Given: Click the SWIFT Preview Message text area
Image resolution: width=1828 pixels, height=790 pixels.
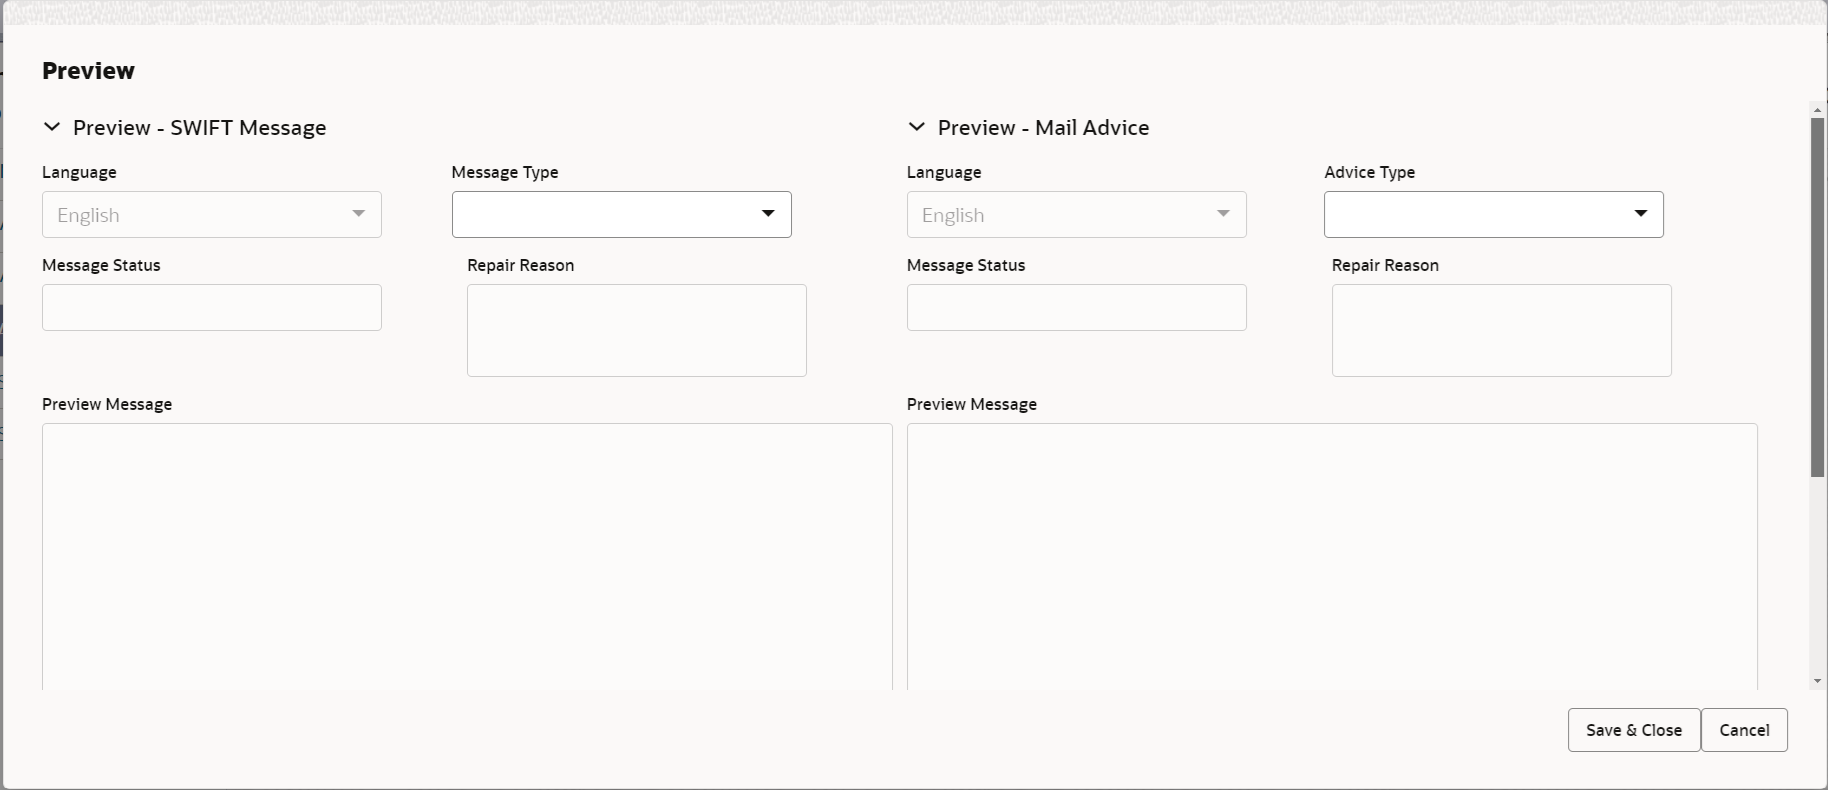Looking at the screenshot, I should point(467,556).
